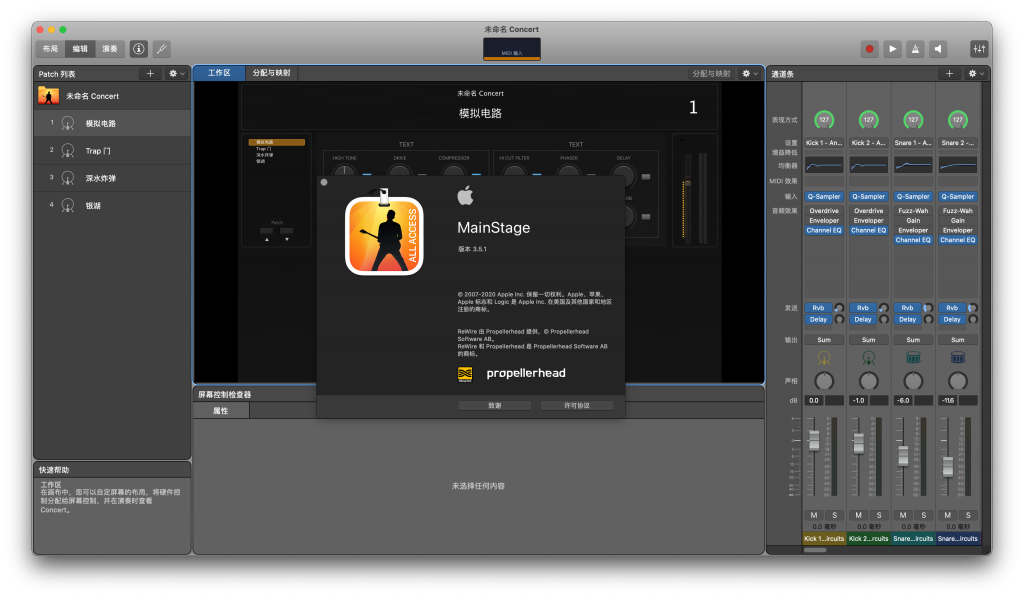The width and height of the screenshot is (1024, 598).
Task: Open the info inspector icon in toolbar
Action: click(x=138, y=48)
